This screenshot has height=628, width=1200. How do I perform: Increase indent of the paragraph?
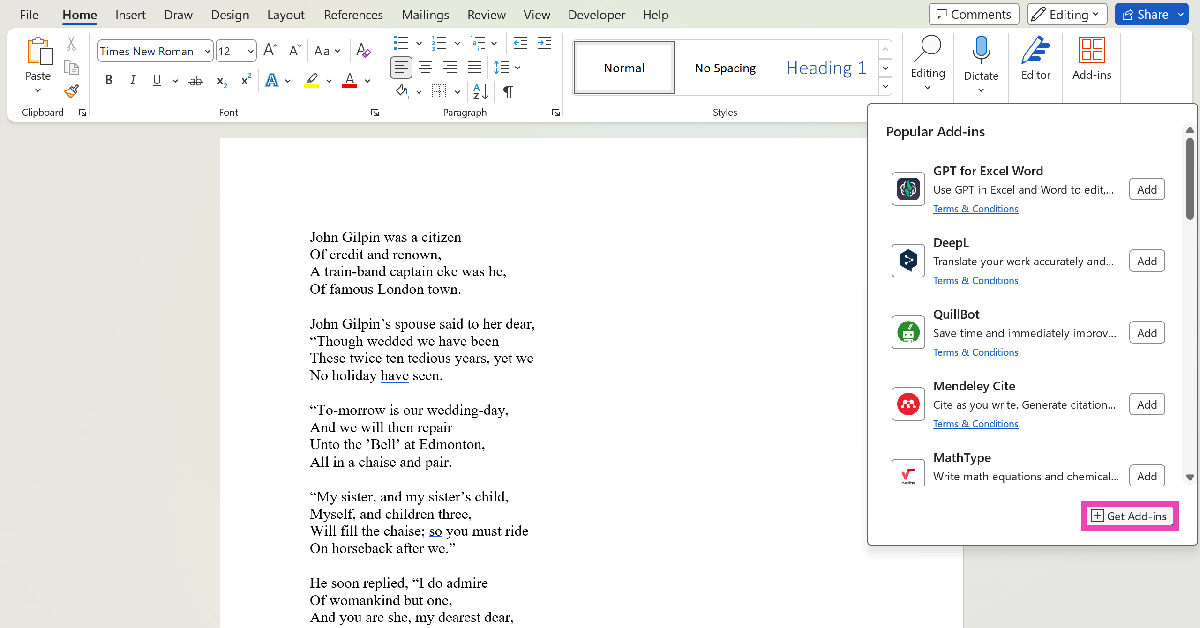[x=544, y=43]
